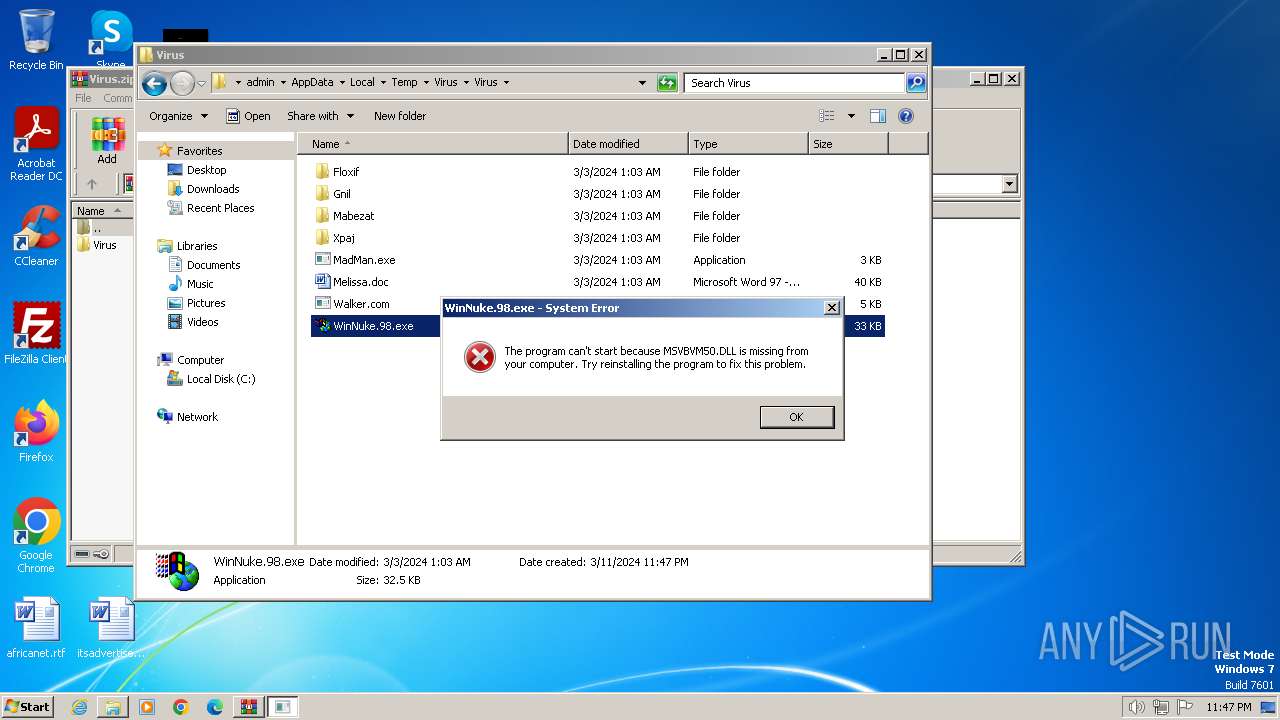Click the Search Virus input field
The width and height of the screenshot is (1280, 720).
pos(795,83)
